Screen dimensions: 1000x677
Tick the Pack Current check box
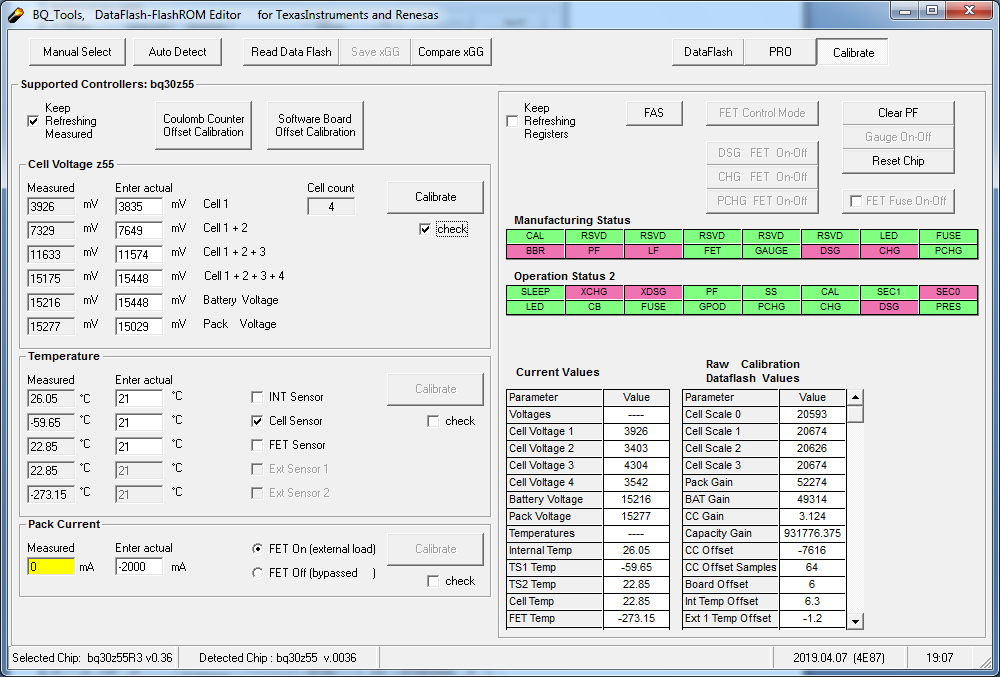pos(433,581)
